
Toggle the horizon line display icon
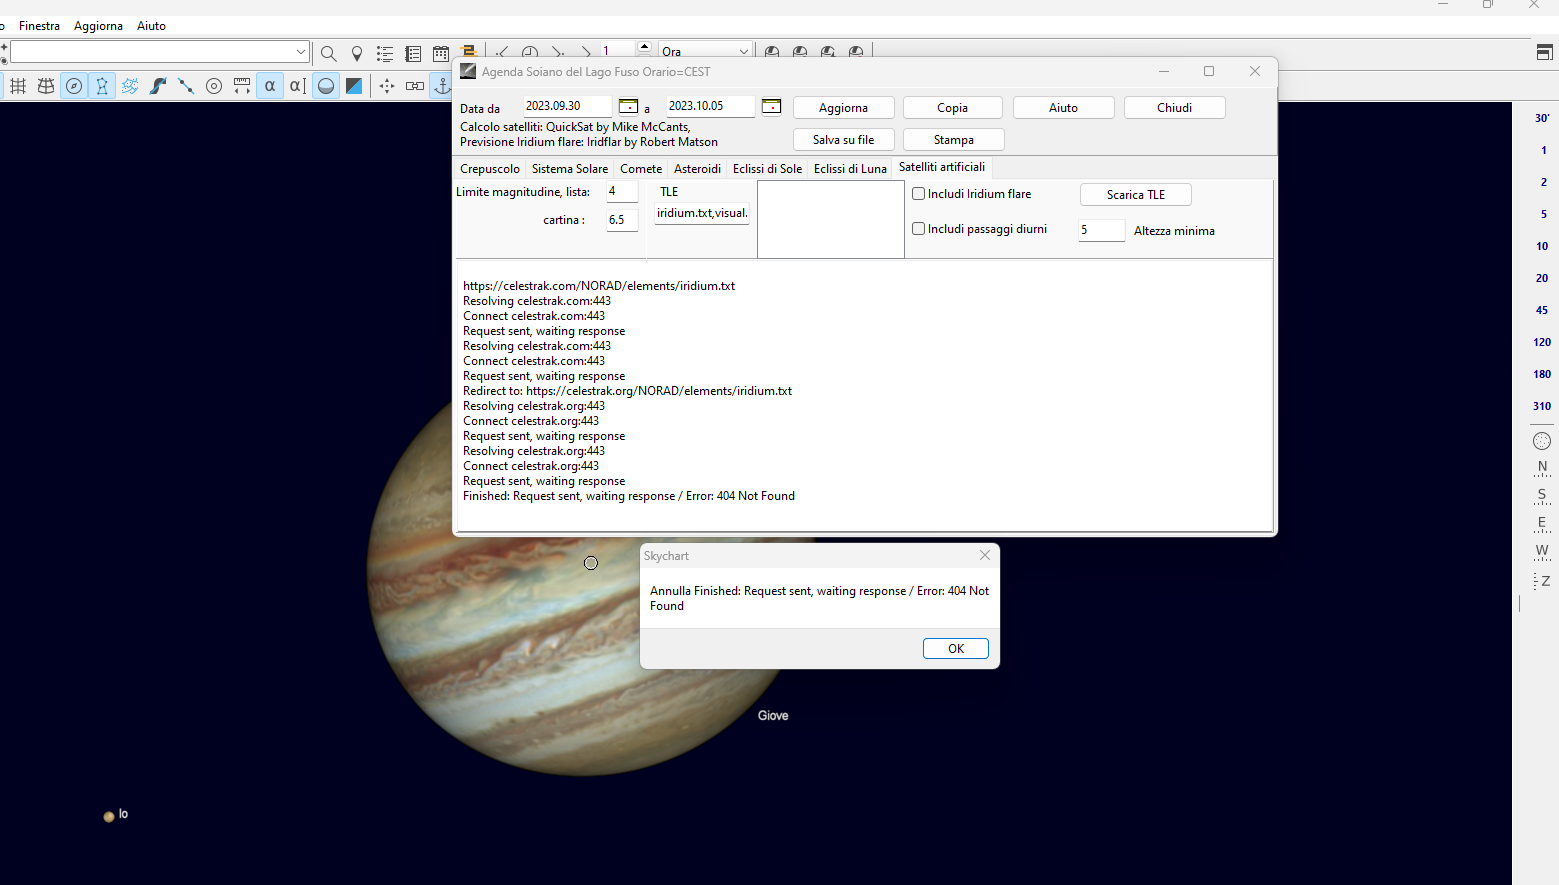[326, 86]
